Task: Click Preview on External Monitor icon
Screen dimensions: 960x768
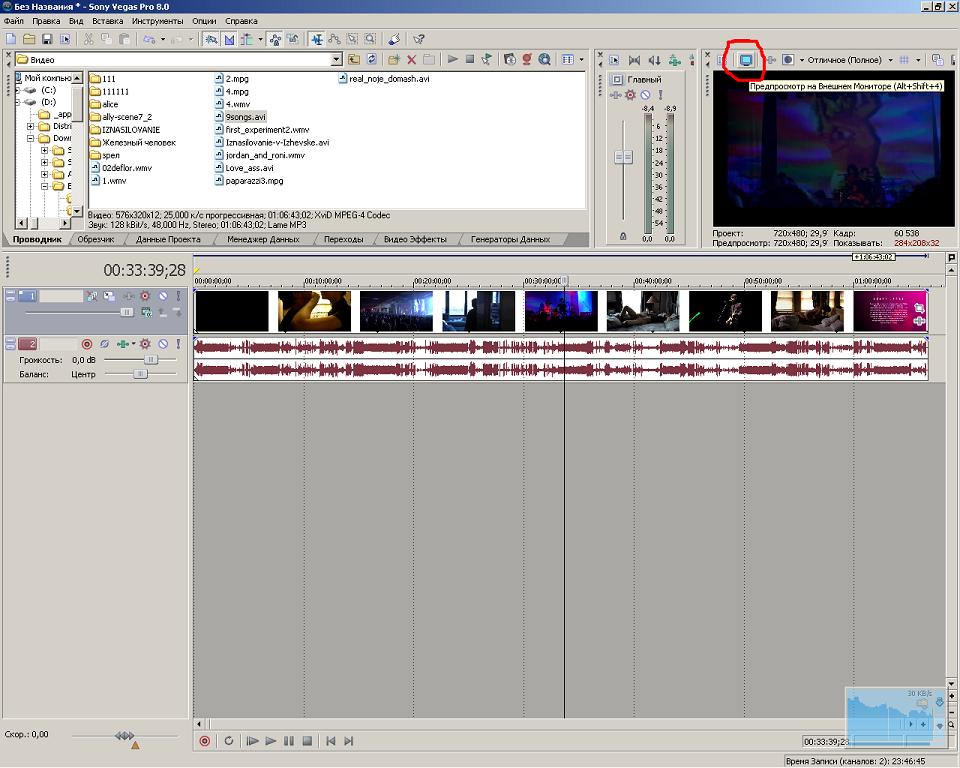Action: tap(746, 60)
